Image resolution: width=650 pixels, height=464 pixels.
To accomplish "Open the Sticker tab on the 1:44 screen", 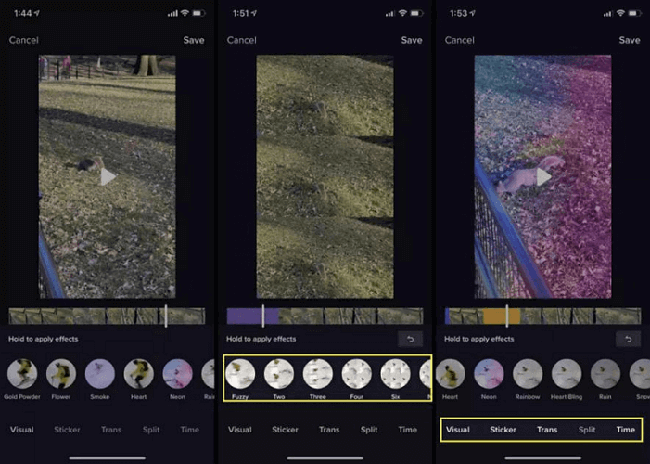I will (x=67, y=430).
